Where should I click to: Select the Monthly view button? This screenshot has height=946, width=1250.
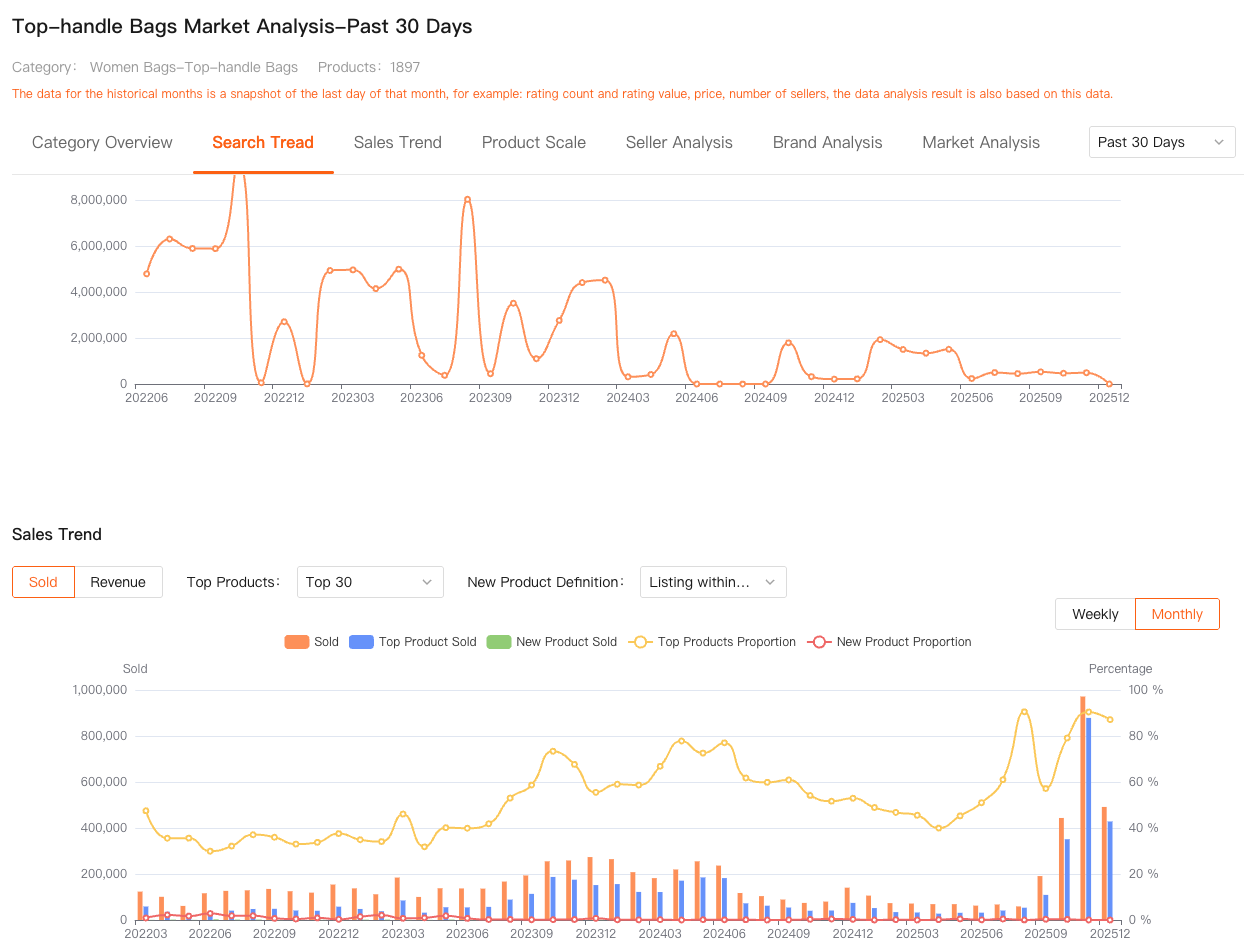coord(1177,614)
